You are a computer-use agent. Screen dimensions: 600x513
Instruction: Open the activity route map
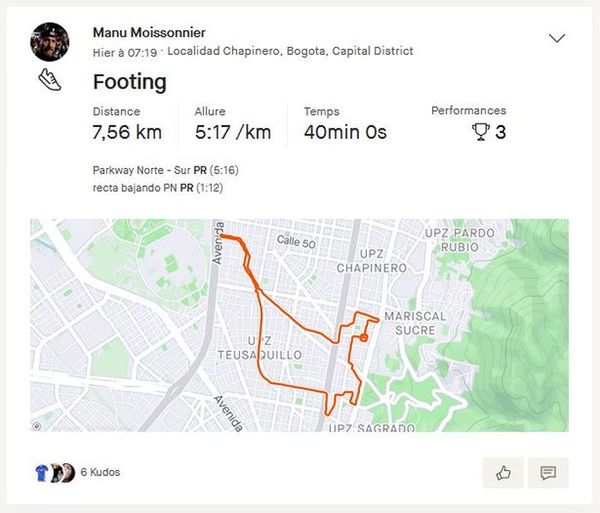pyautogui.click(x=299, y=325)
